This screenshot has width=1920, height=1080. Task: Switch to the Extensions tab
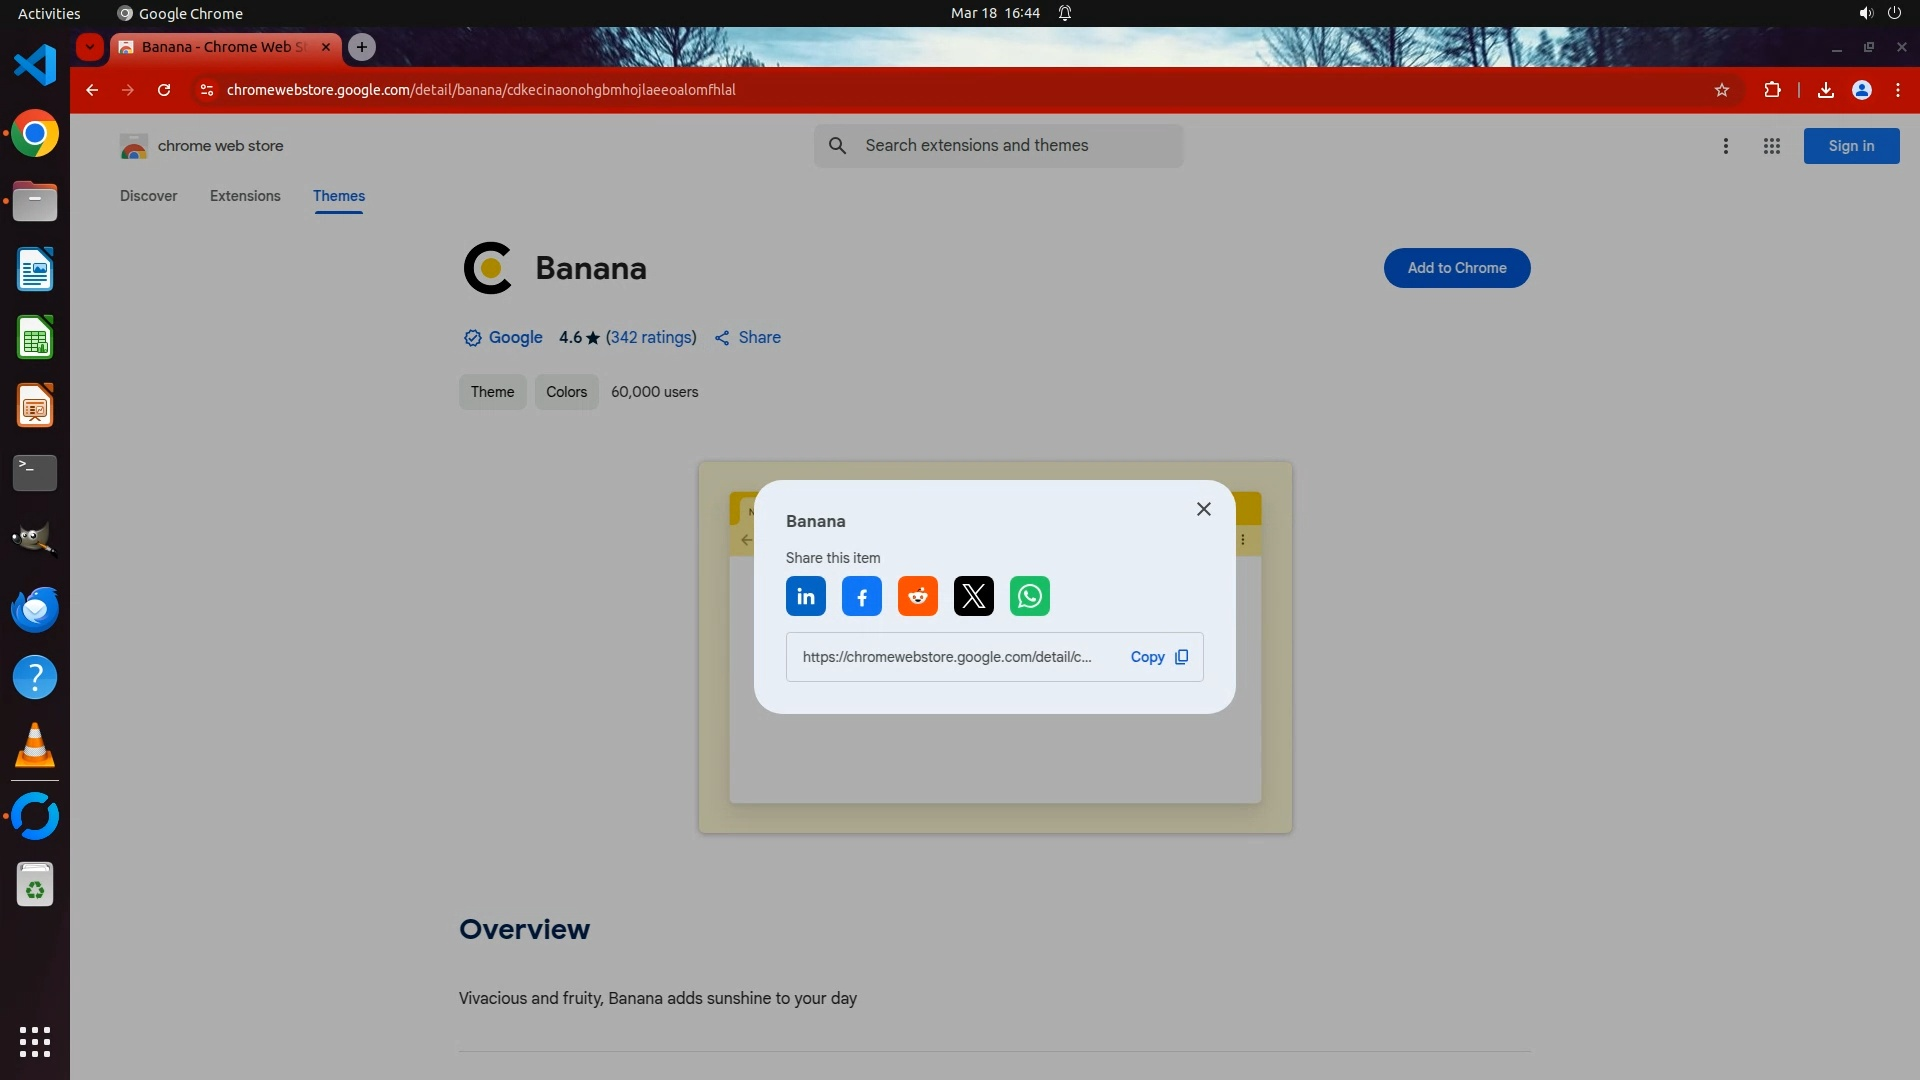coord(245,196)
